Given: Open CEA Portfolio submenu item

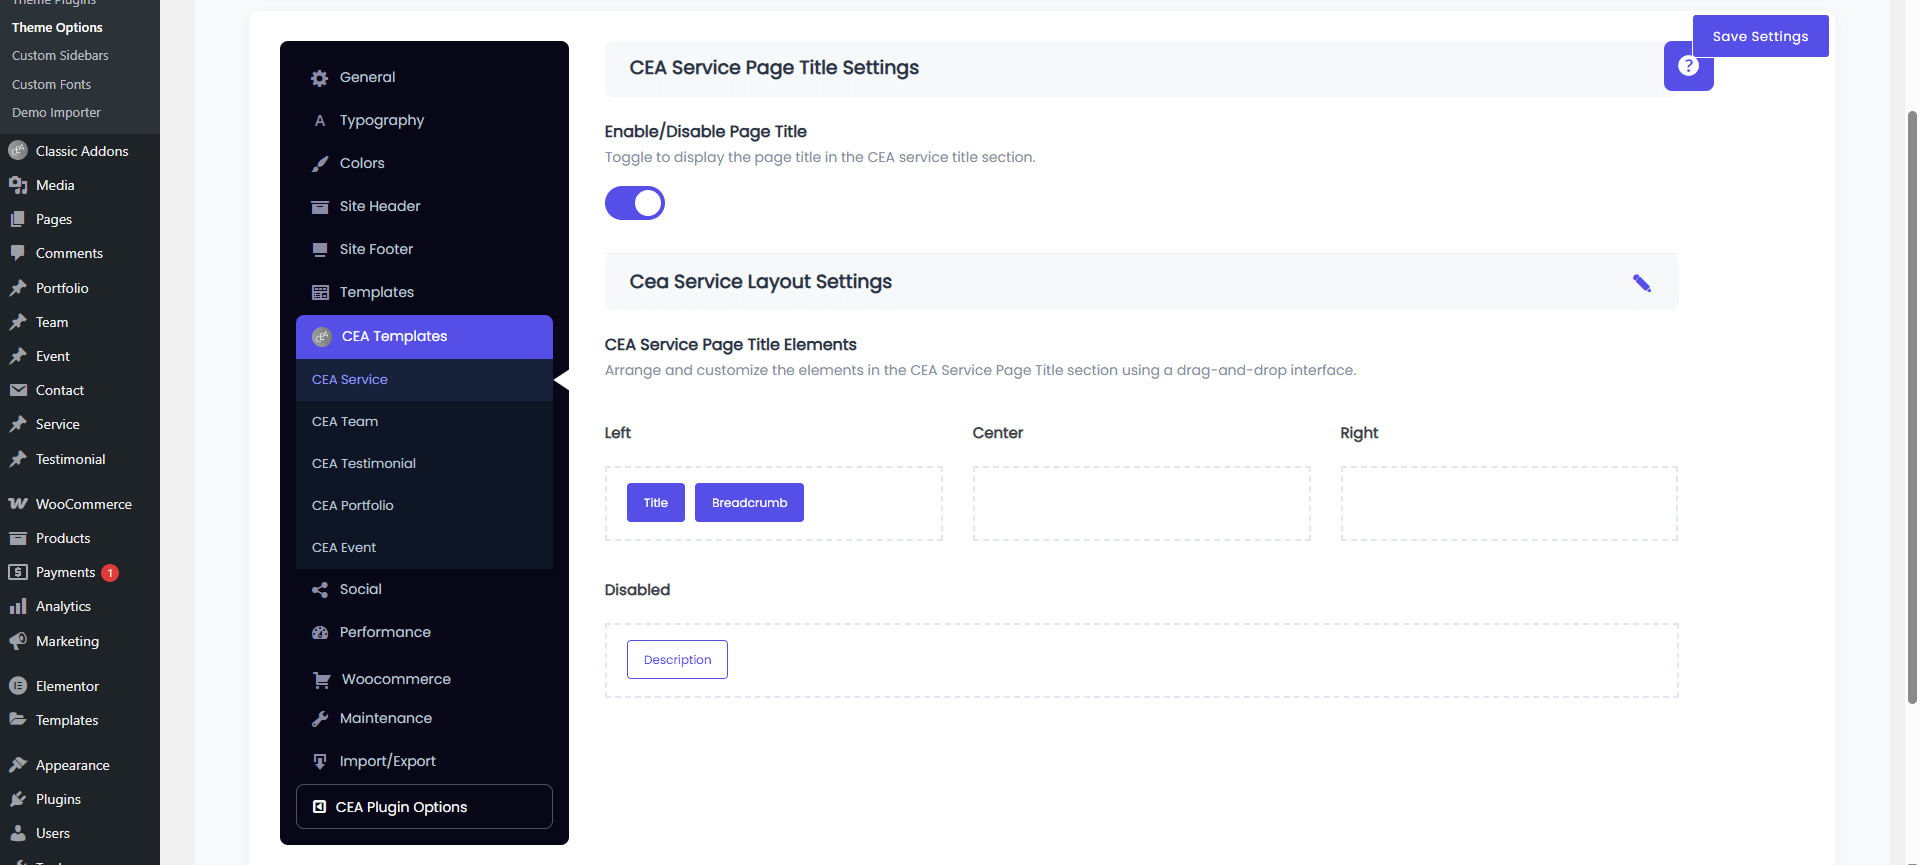Looking at the screenshot, I should [353, 506].
